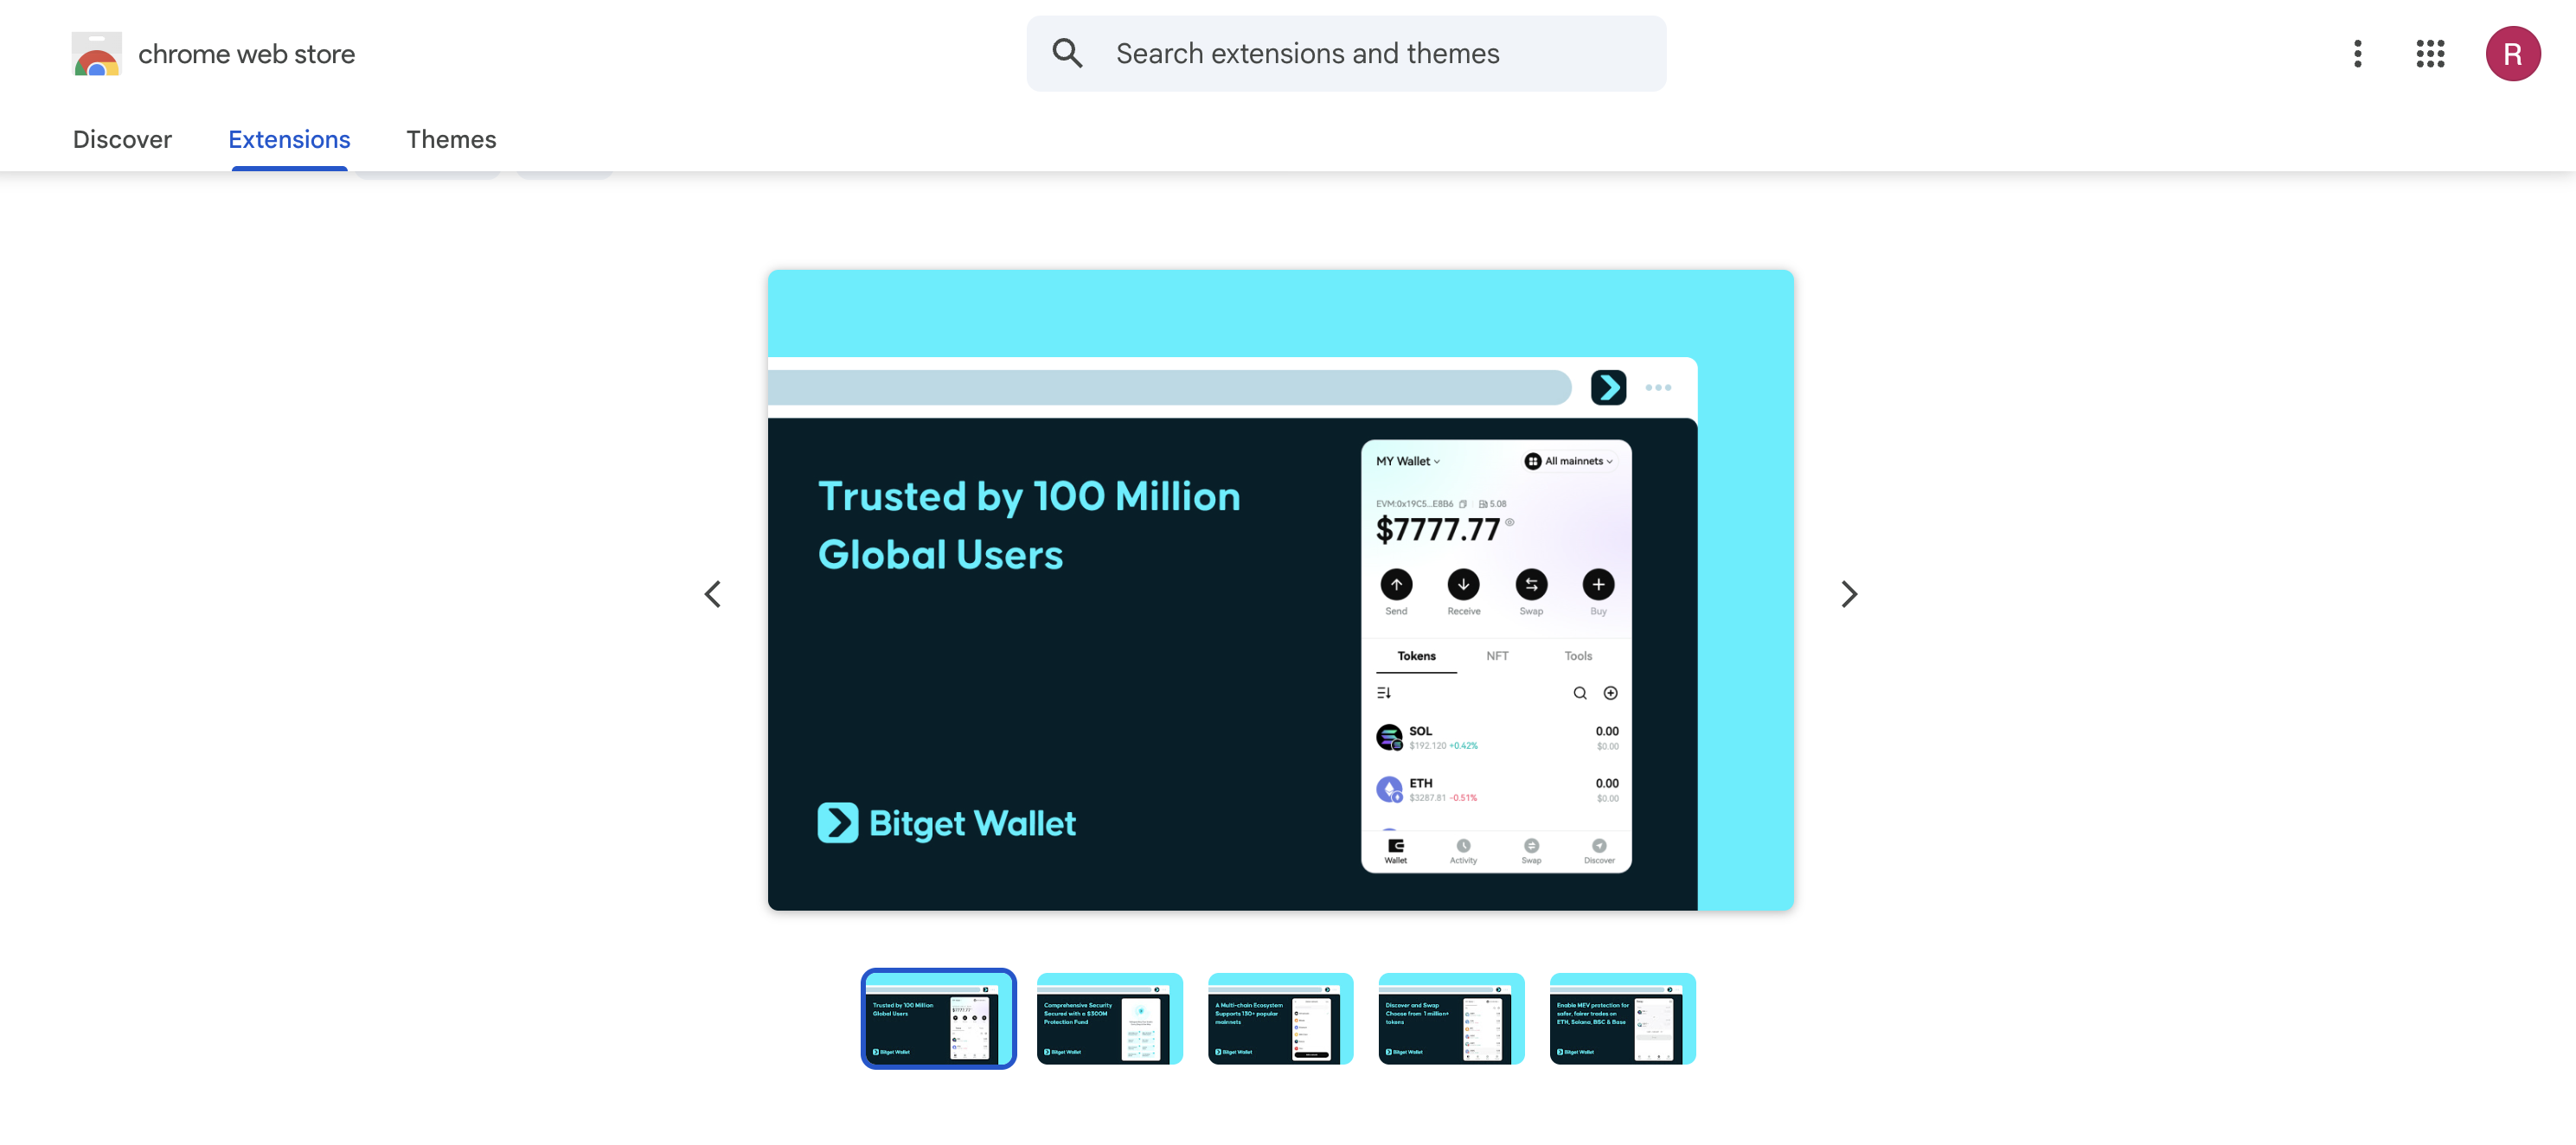Click the chrome web store title link
2576x1145 pixels.
pyautogui.click(x=246, y=54)
